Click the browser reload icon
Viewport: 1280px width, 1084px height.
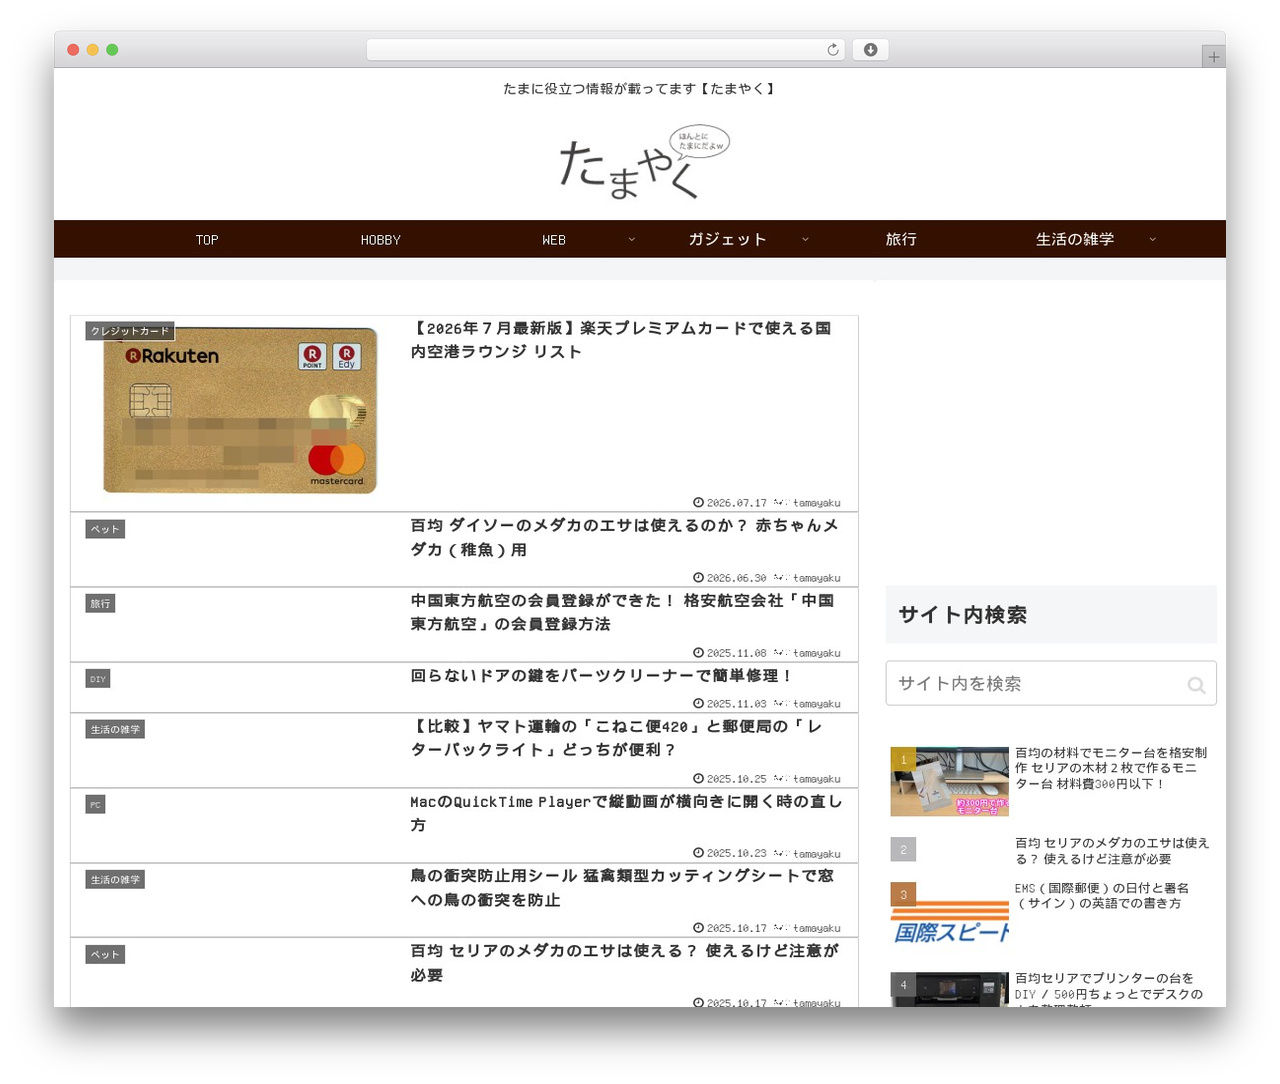(x=832, y=50)
